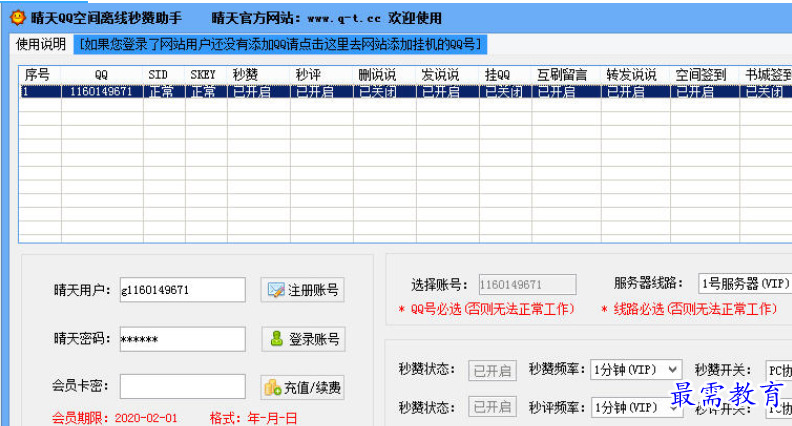Screen dimensions: 792x426
Task: Click the 充值/续费 button
Action: (x=303, y=388)
